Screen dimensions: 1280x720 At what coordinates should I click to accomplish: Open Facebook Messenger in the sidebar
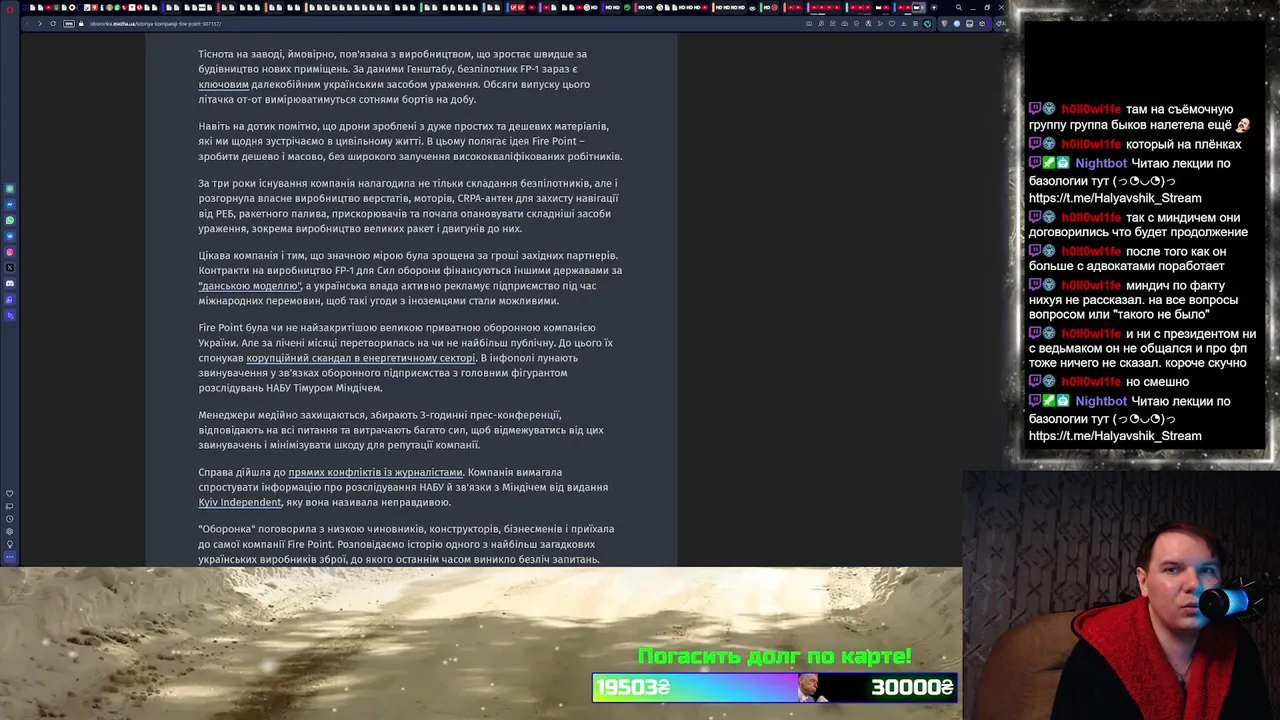(x=10, y=205)
